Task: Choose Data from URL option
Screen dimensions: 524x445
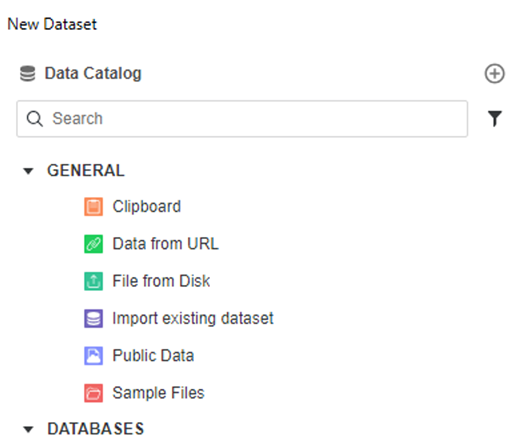Action: coord(165,244)
